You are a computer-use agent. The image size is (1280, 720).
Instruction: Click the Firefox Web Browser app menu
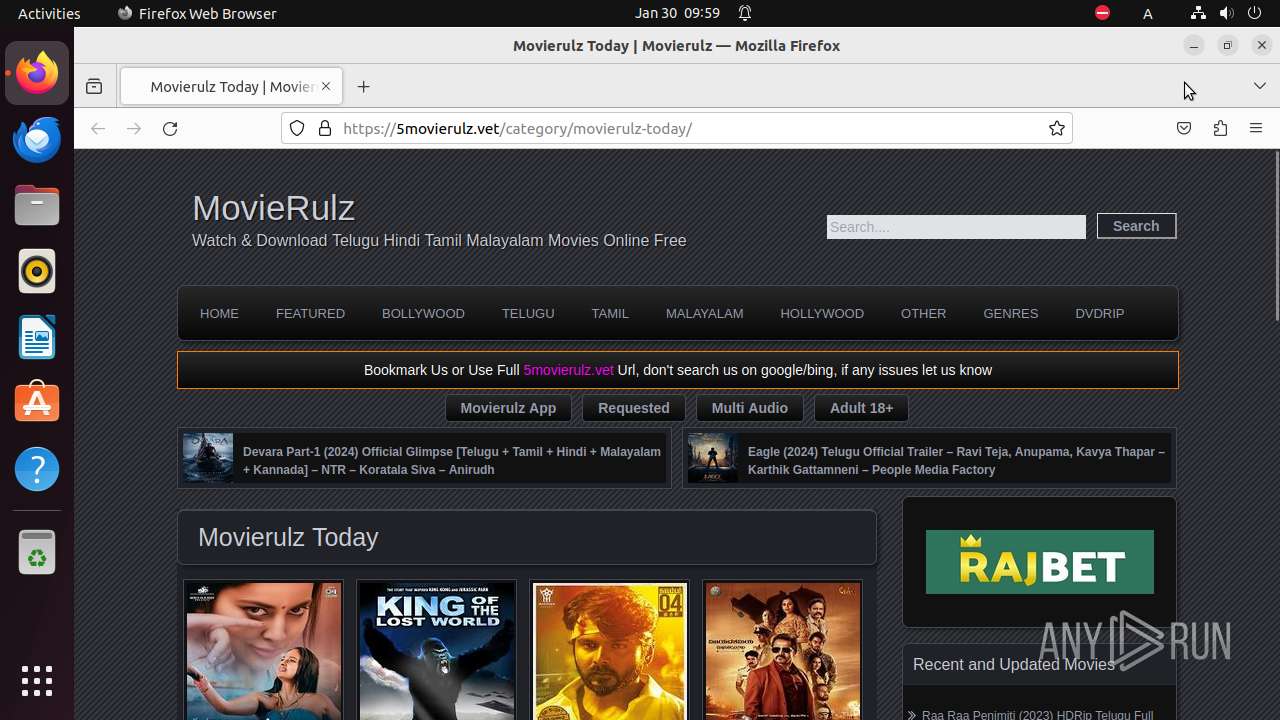point(197,13)
